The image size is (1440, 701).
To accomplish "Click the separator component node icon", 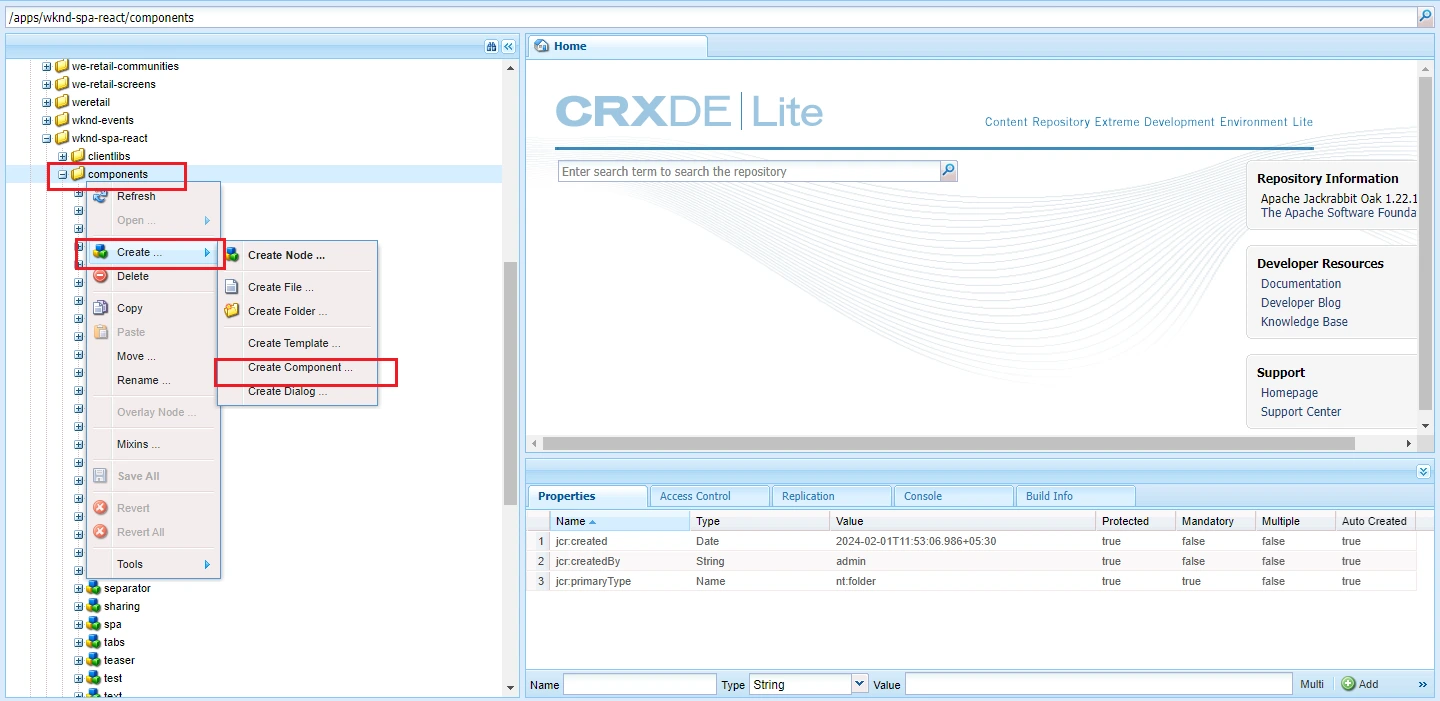I will pyautogui.click(x=93, y=588).
